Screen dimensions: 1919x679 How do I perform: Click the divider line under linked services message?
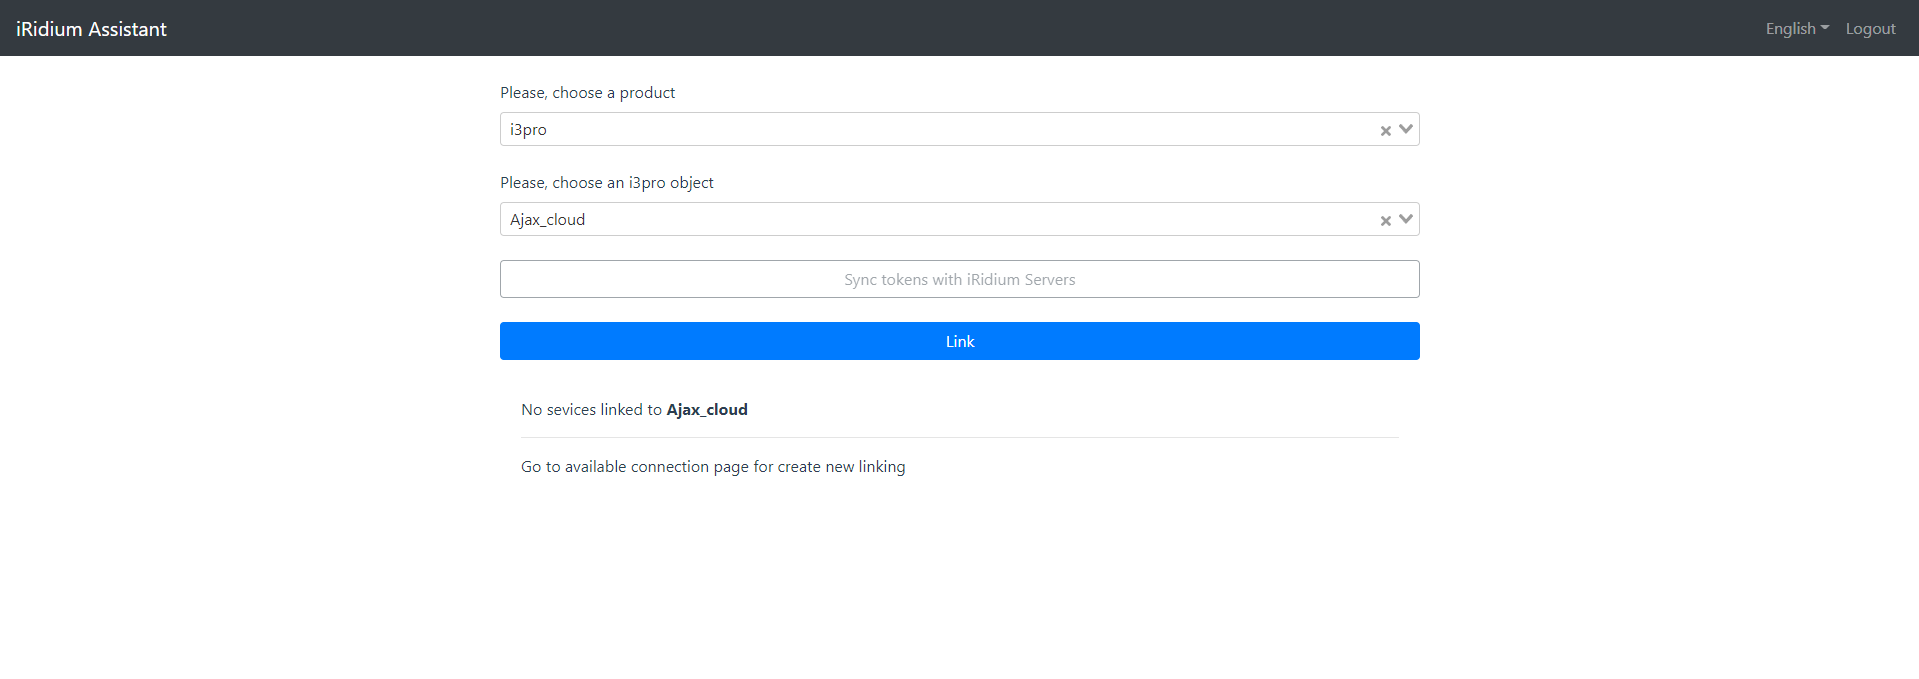coord(959,437)
